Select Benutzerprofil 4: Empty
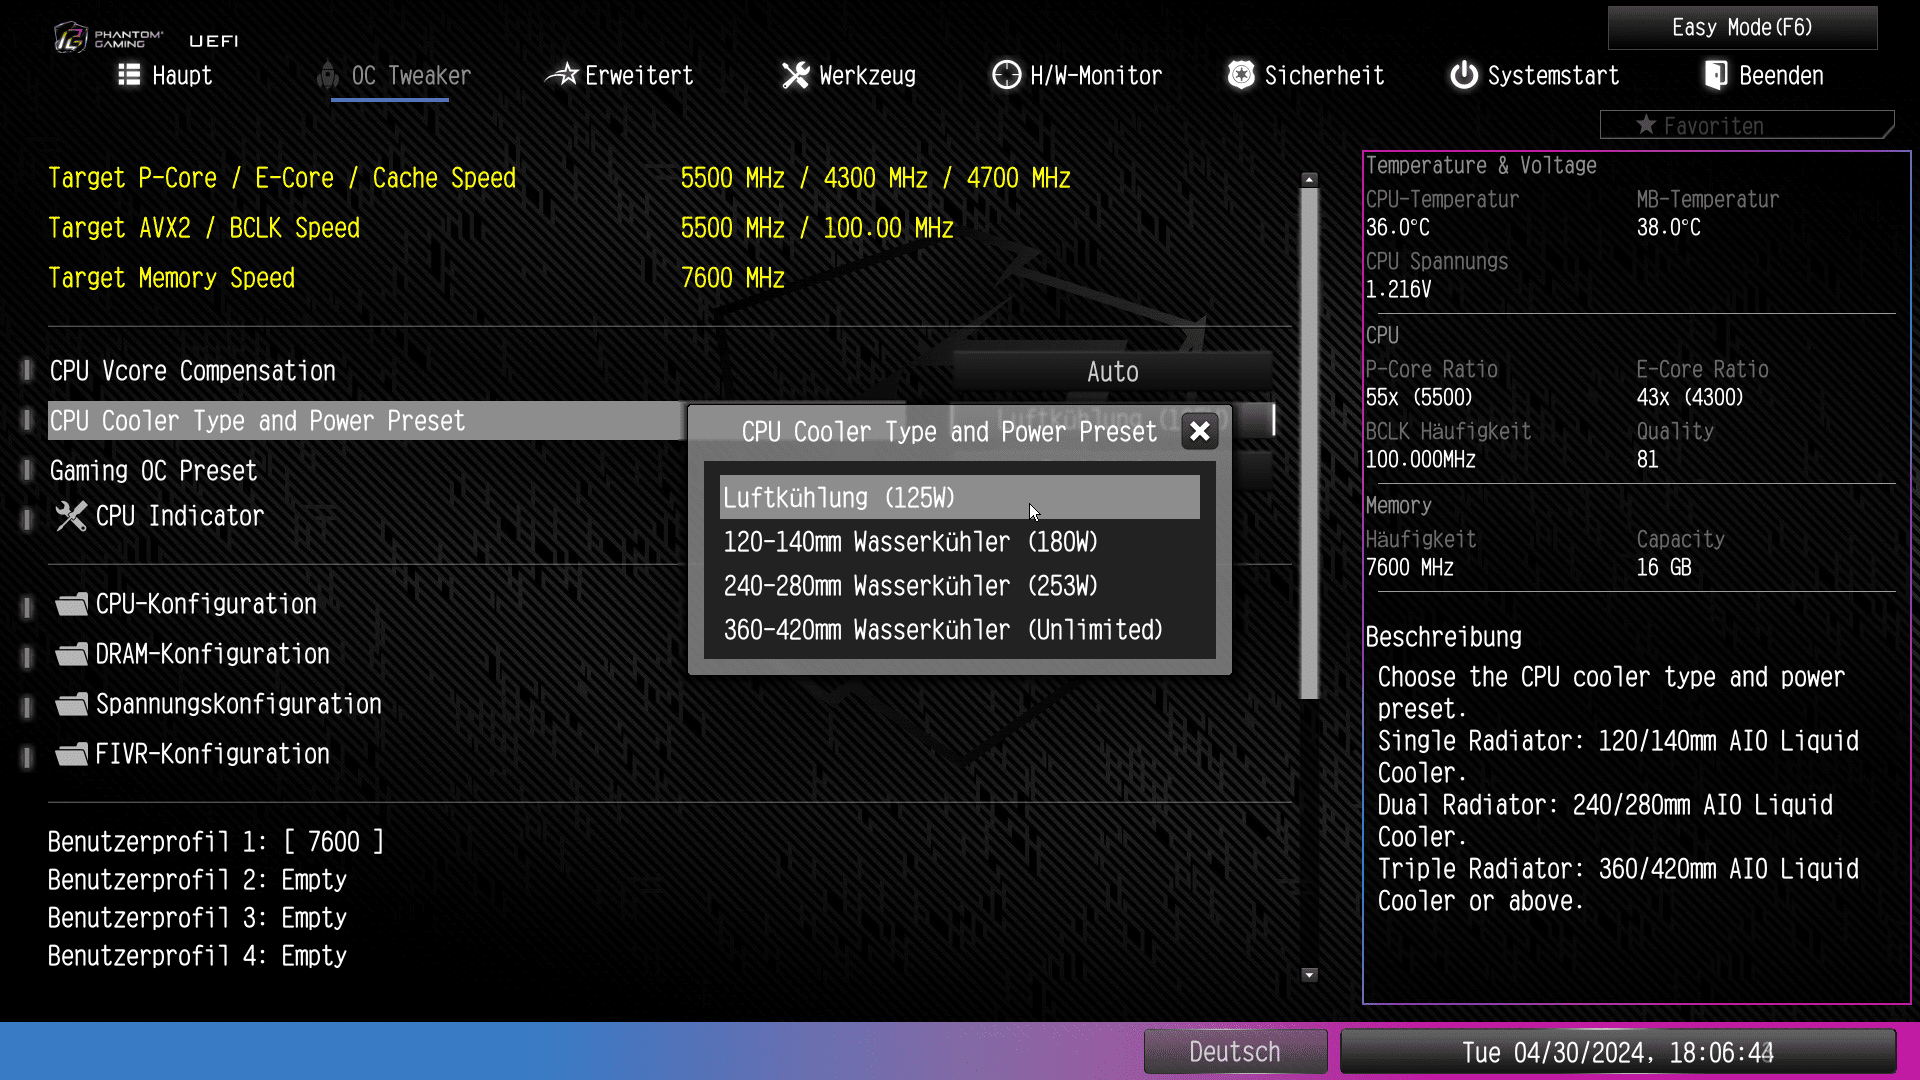 [197, 956]
